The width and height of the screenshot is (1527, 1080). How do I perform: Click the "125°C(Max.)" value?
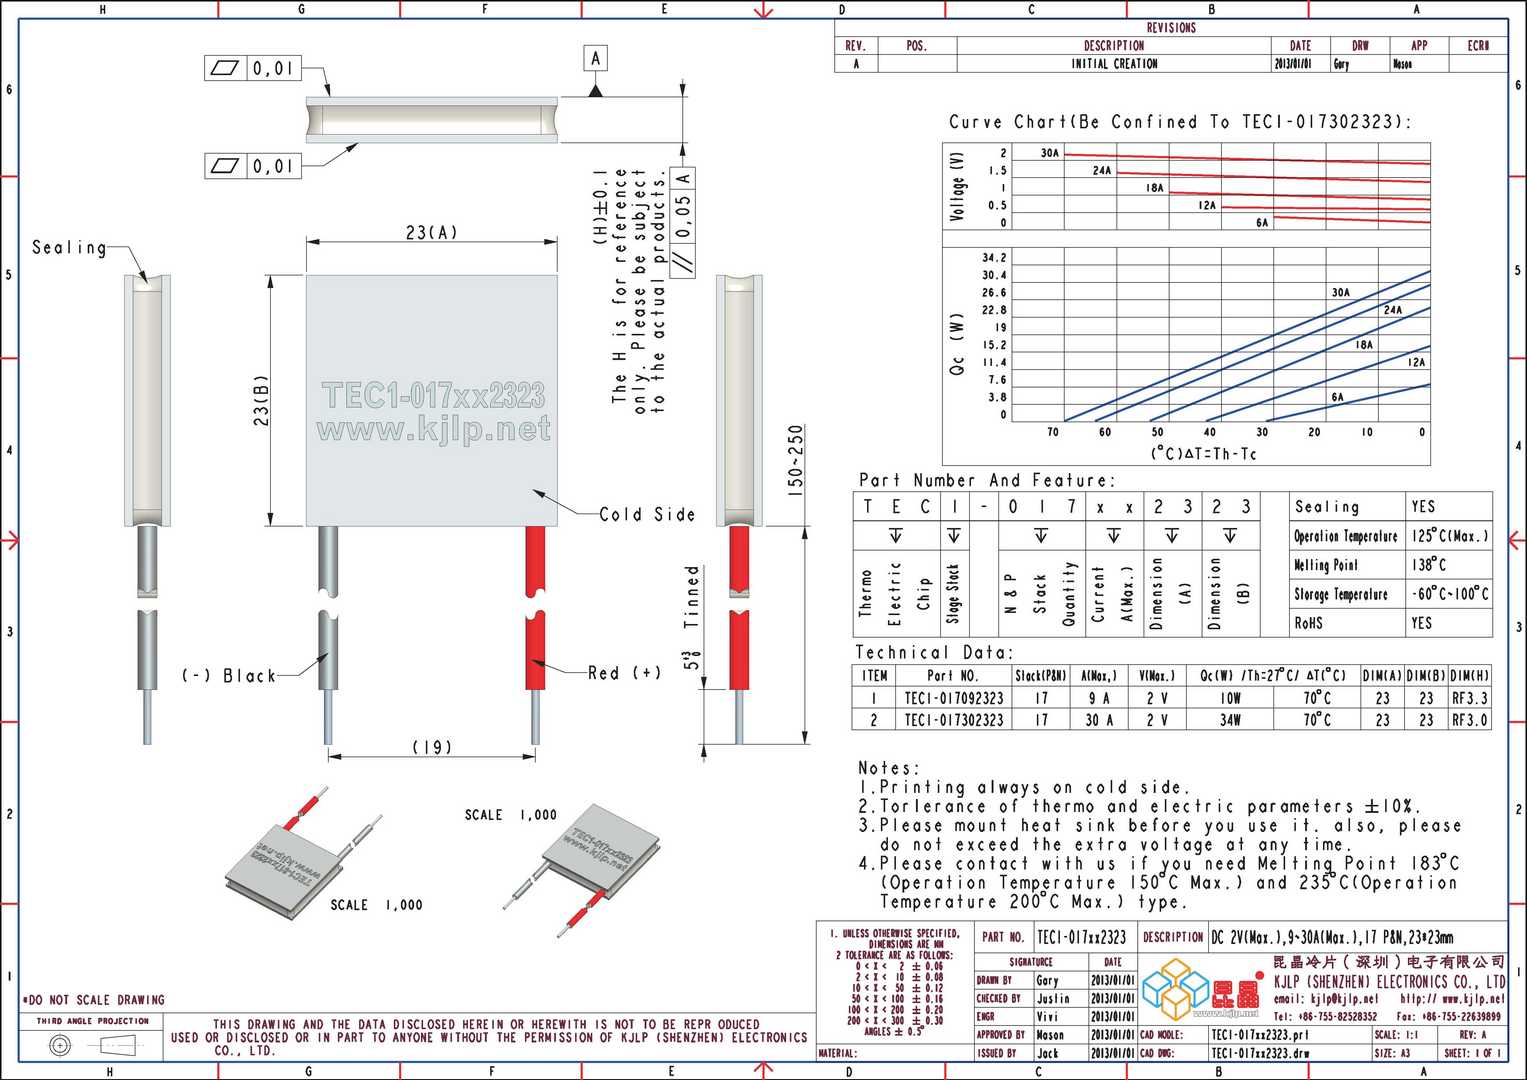coord(1450,536)
